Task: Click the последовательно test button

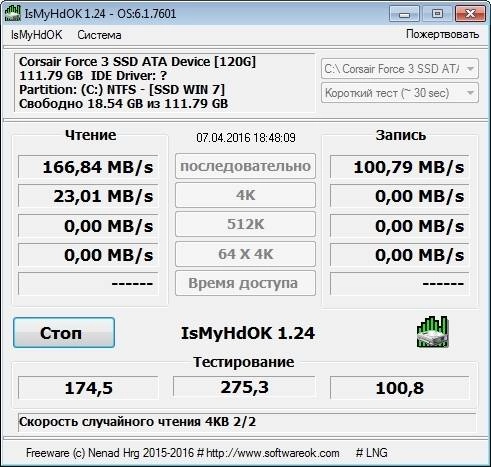Action: [245, 166]
